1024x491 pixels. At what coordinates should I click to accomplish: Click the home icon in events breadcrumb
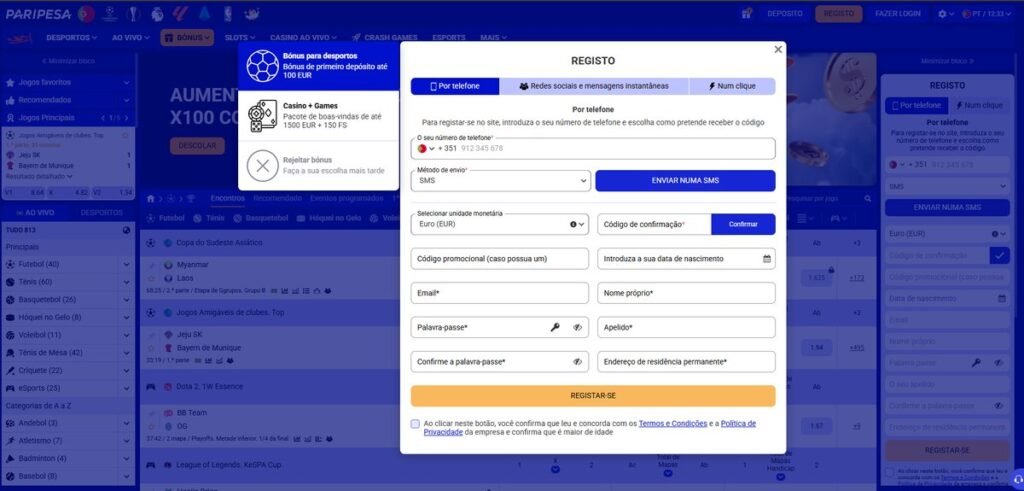[x=150, y=198]
